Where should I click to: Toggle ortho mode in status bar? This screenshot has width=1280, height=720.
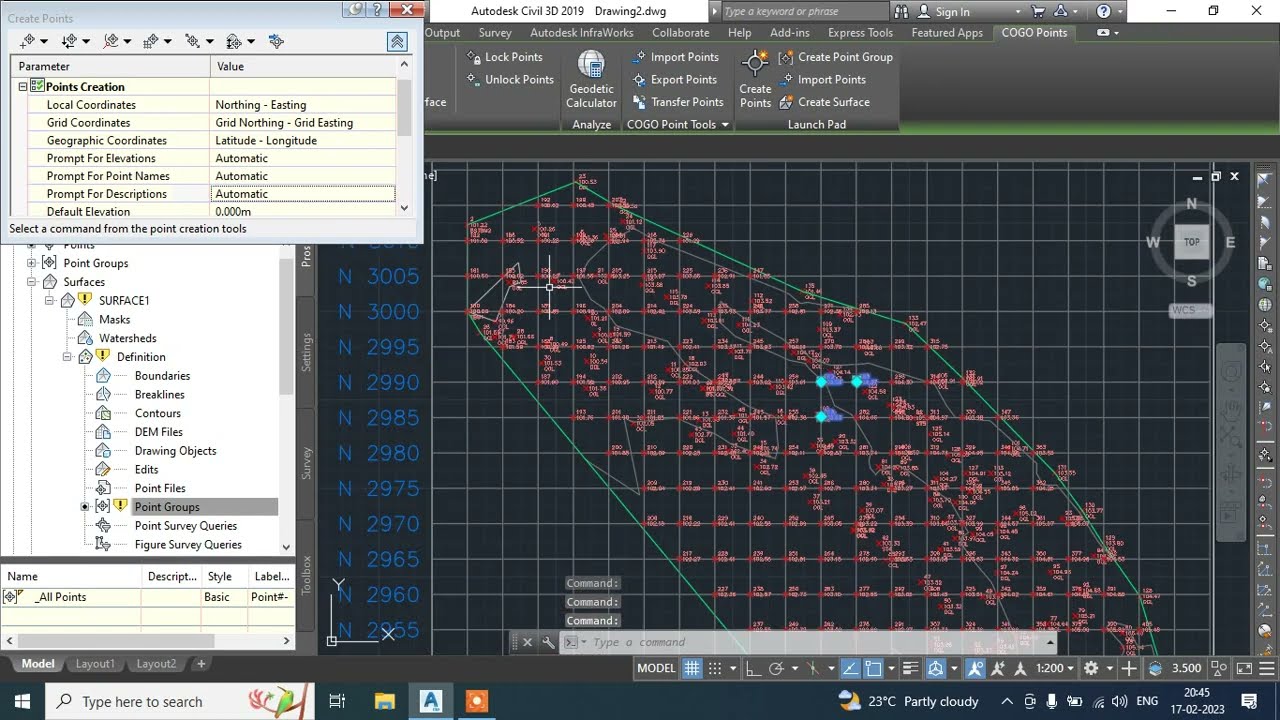click(x=752, y=668)
